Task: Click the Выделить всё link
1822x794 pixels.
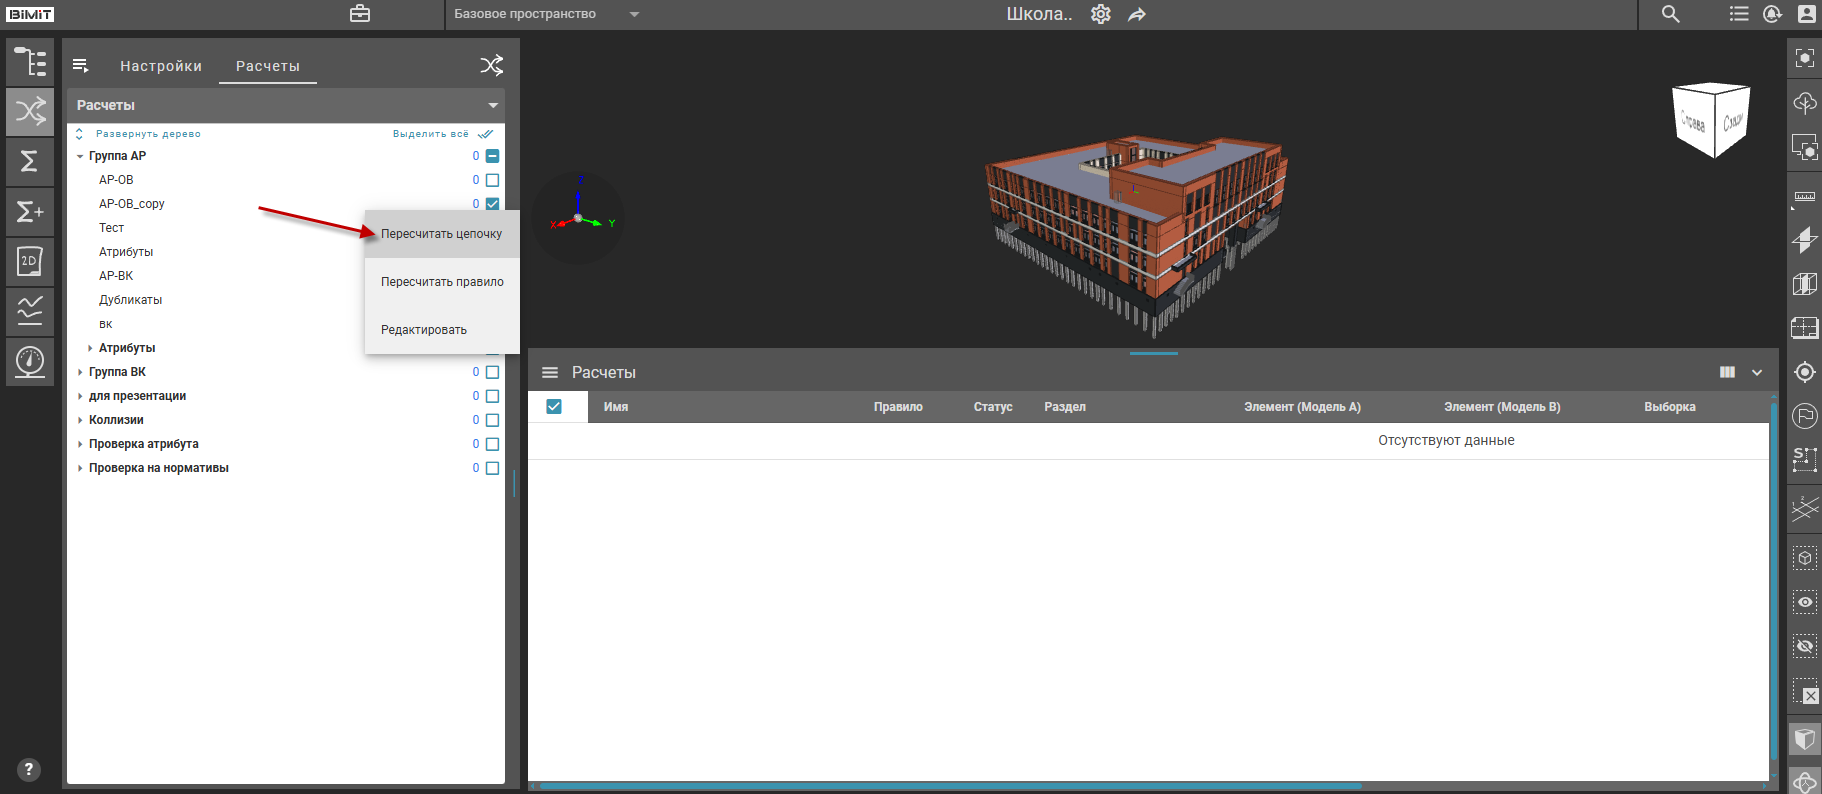Action: 431,134
